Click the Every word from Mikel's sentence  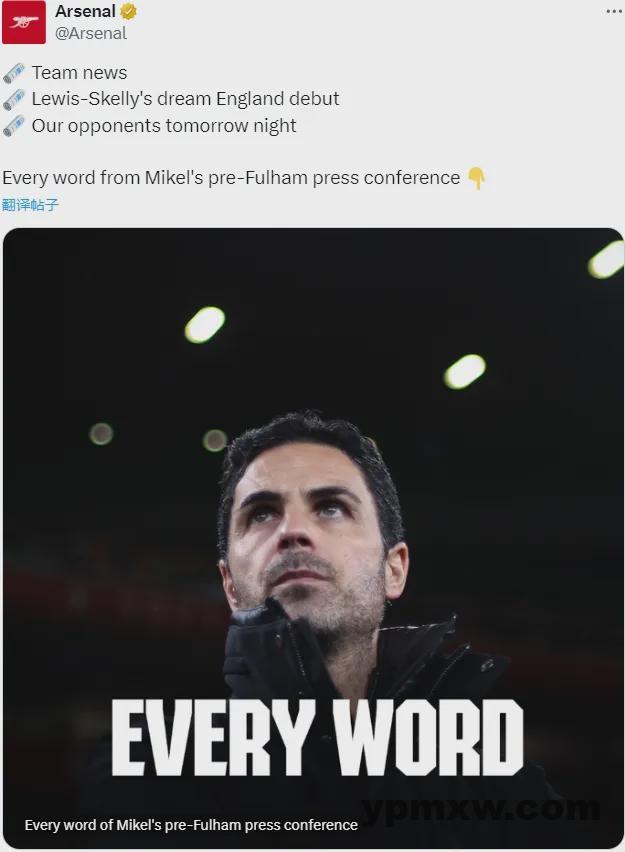(x=232, y=178)
